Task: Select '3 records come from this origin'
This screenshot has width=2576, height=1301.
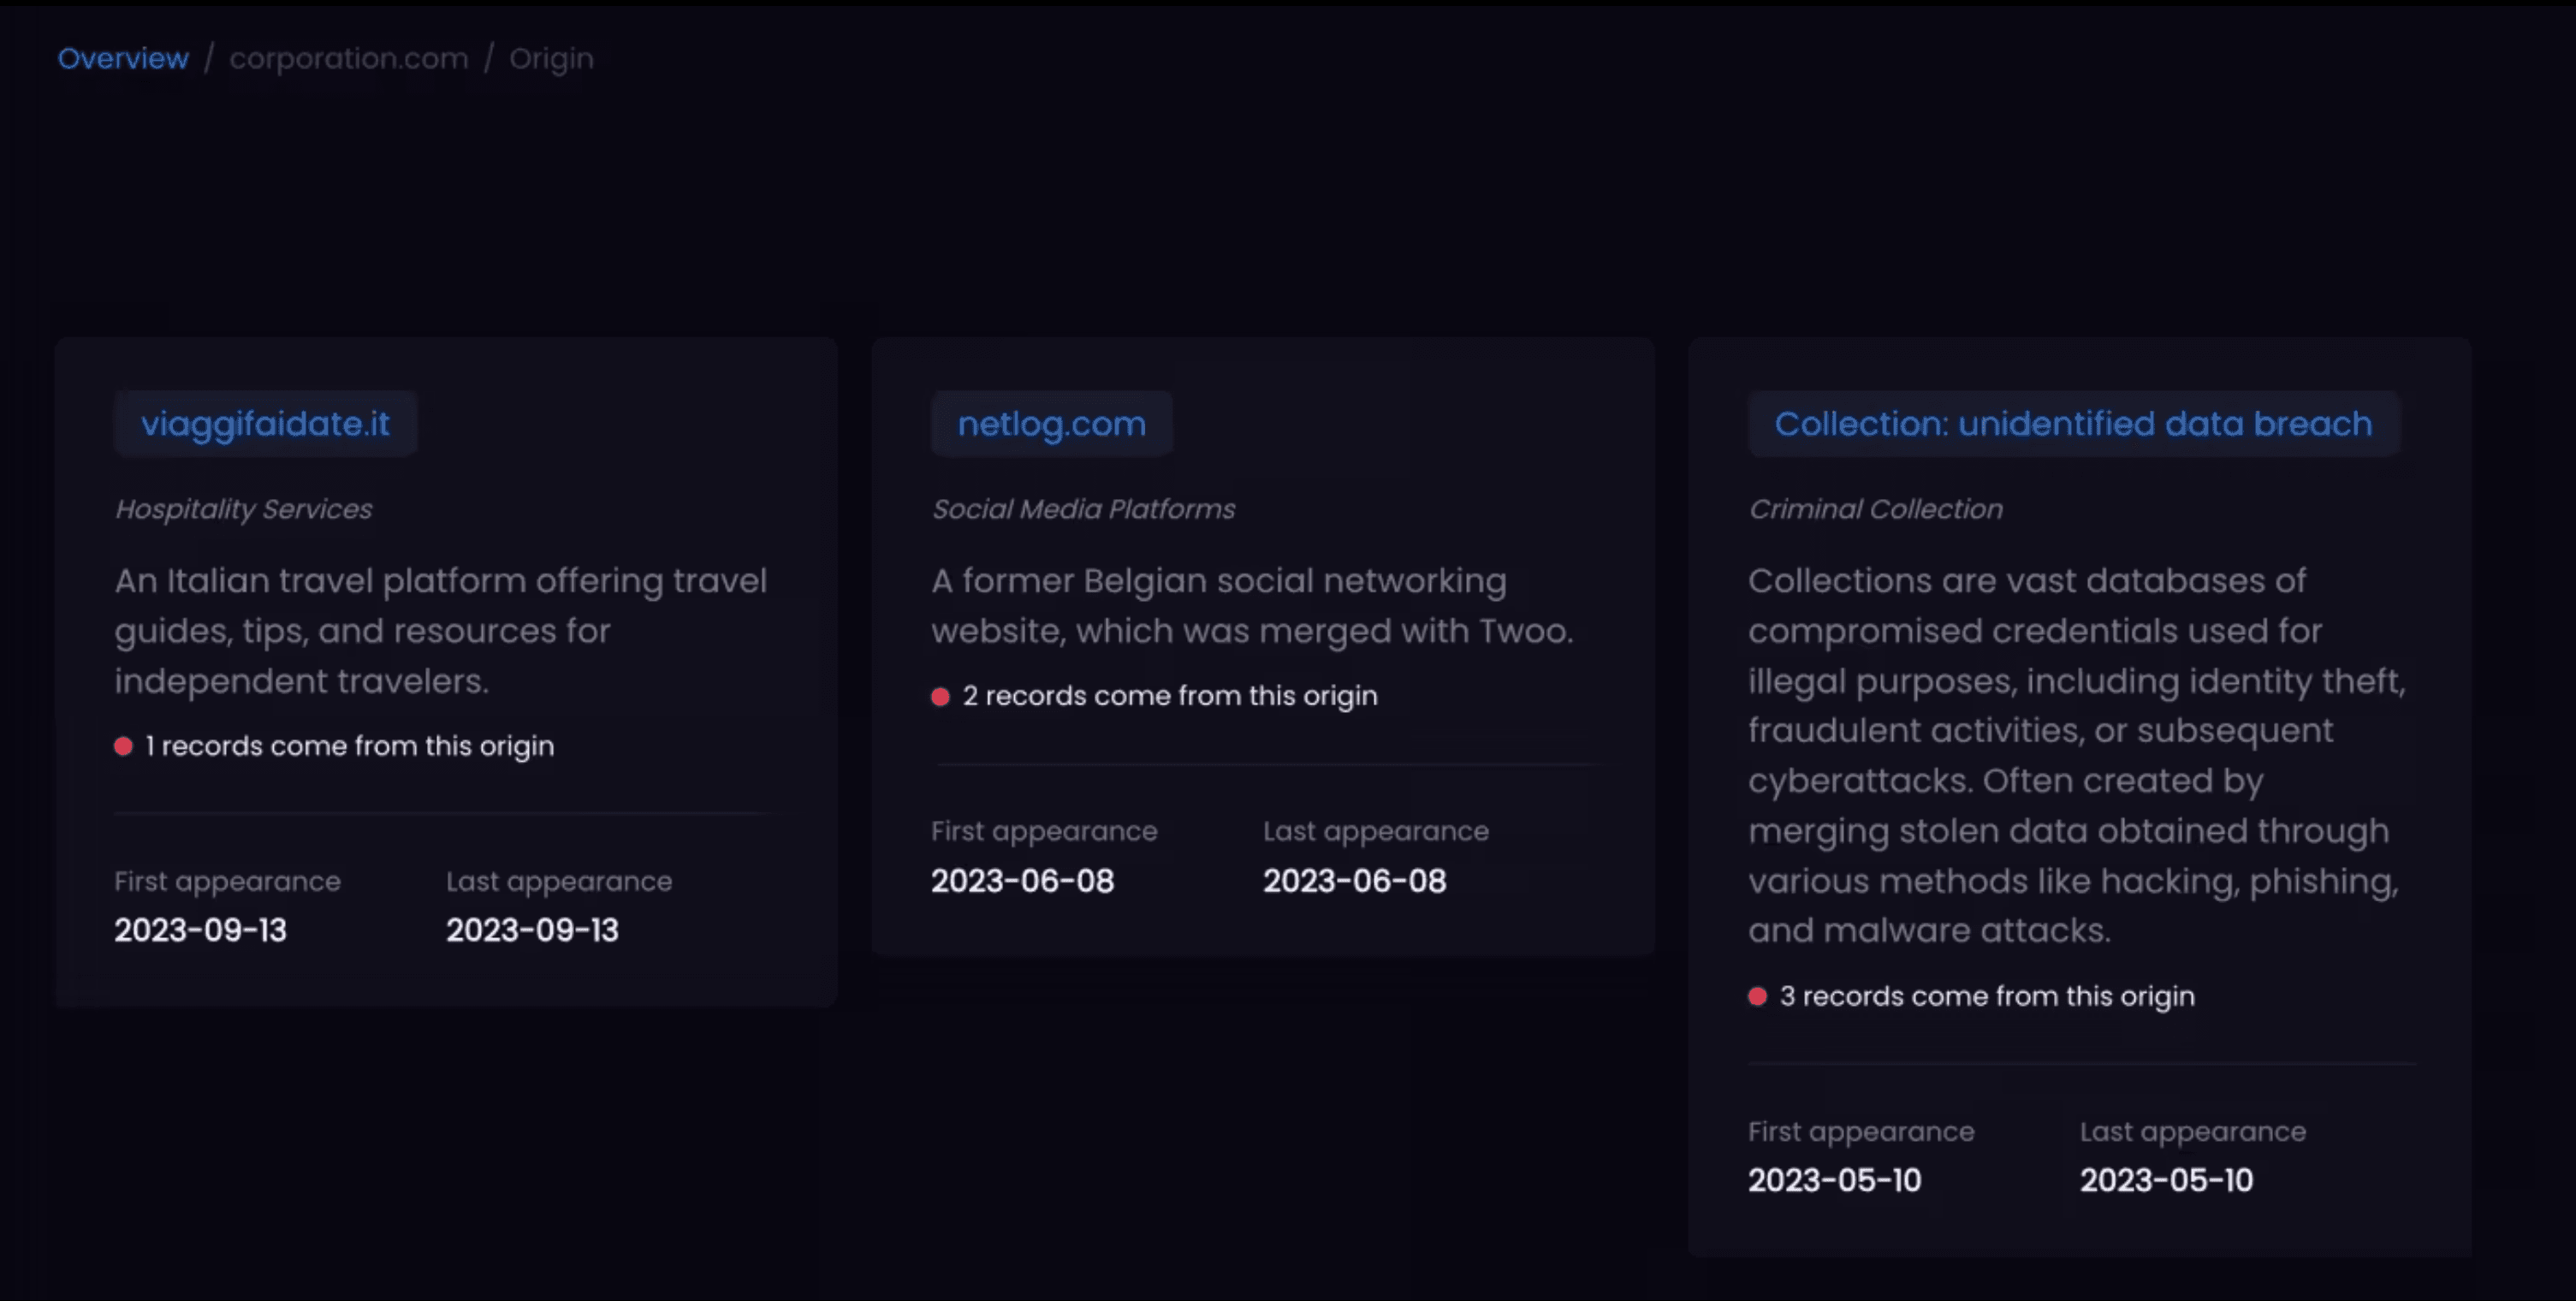Action: pyautogui.click(x=1987, y=996)
